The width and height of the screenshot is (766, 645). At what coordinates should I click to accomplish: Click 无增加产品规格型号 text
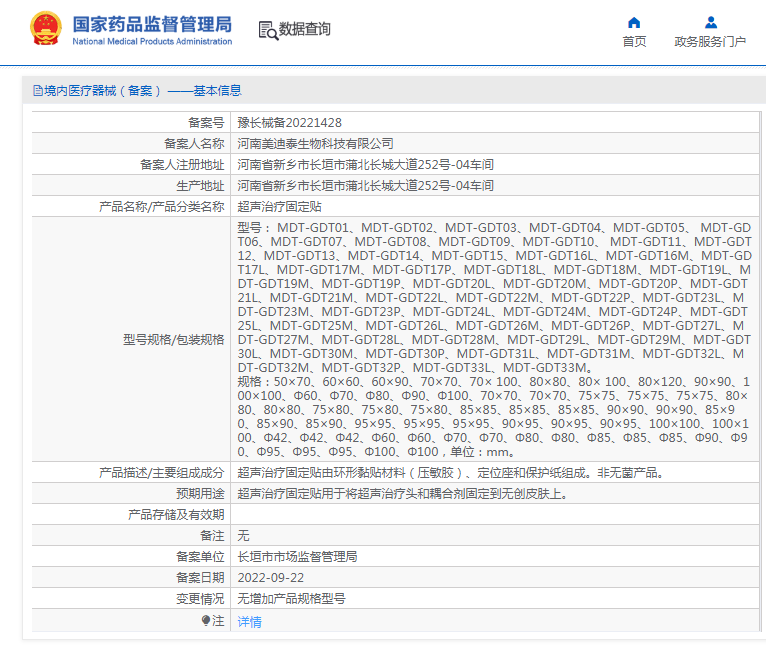291,599
